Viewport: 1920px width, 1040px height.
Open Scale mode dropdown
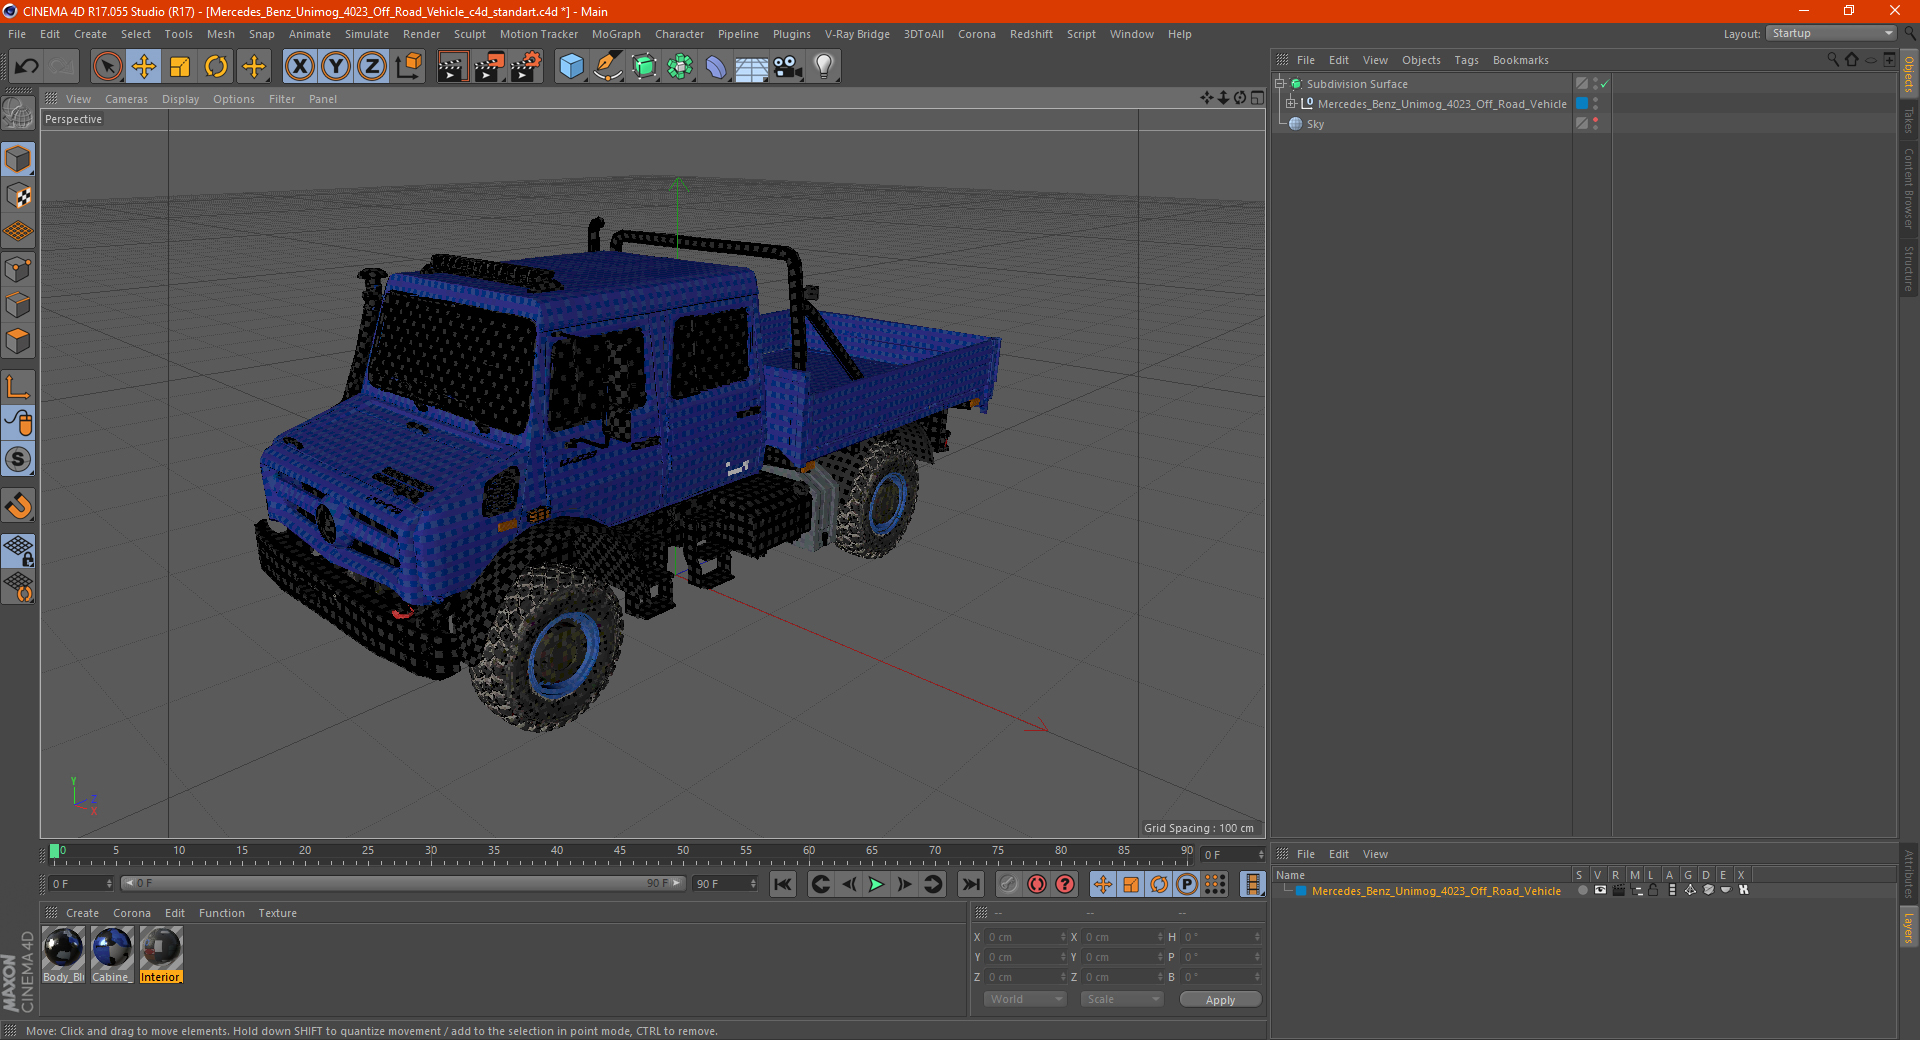tap(1122, 999)
